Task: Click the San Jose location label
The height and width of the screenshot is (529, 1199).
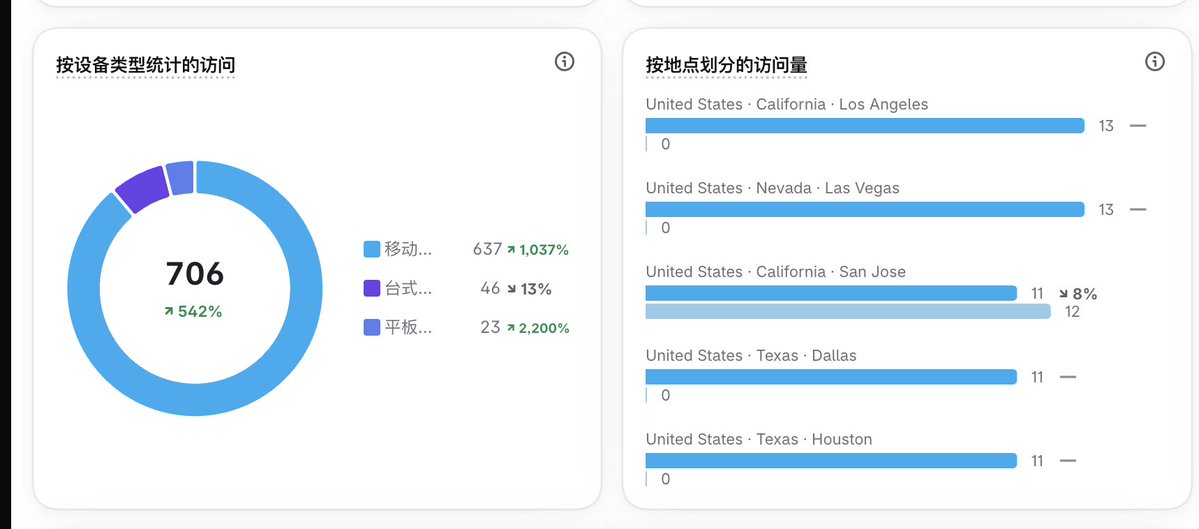Action: pos(775,272)
